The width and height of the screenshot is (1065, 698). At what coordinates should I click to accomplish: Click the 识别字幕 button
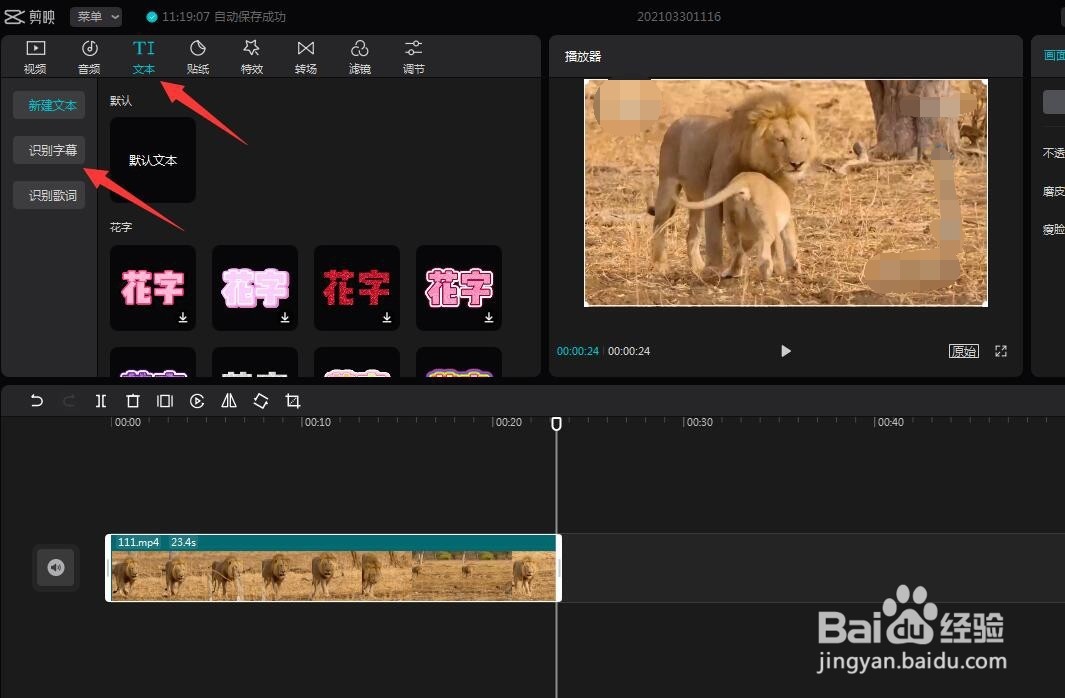coord(49,150)
